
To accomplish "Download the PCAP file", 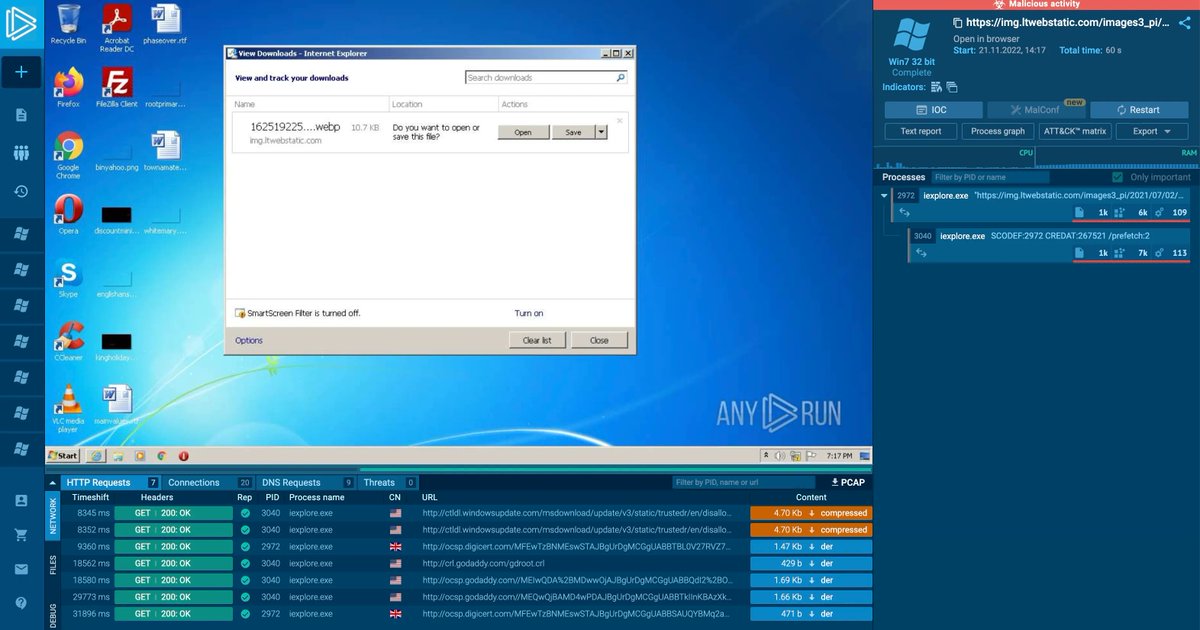I will pyautogui.click(x=848, y=482).
